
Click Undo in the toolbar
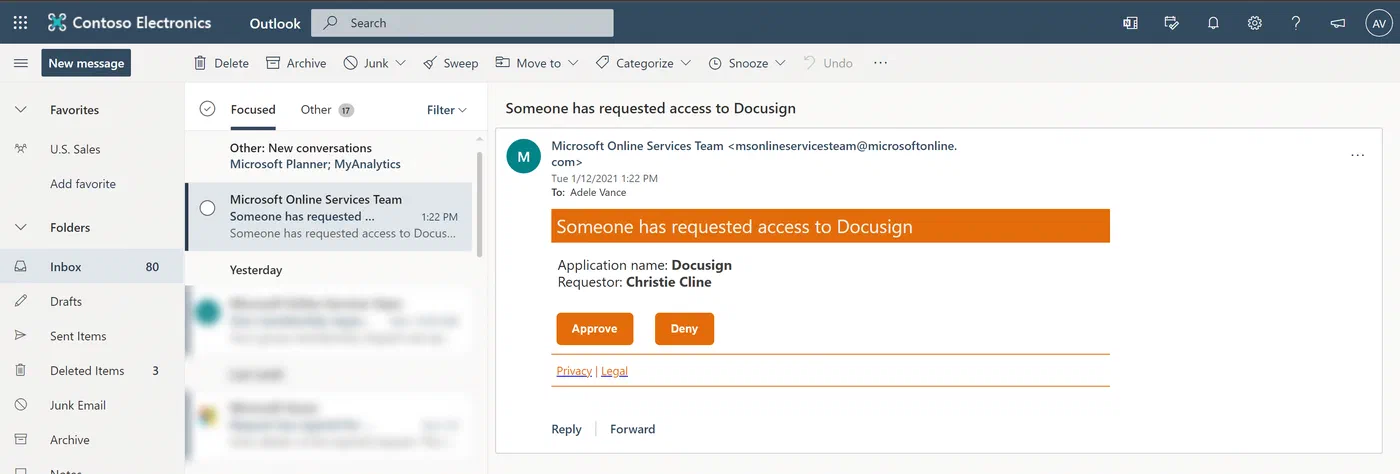(x=828, y=63)
